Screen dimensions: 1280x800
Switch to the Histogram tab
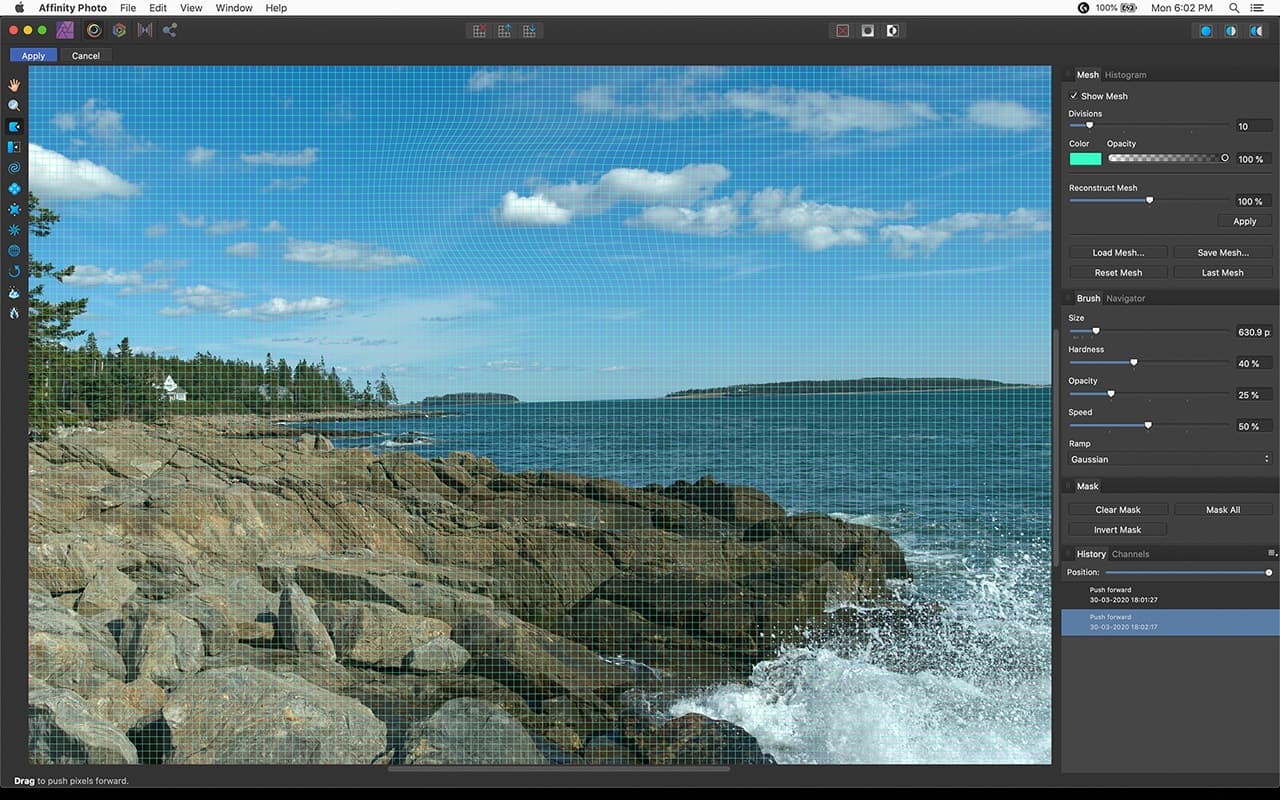(1125, 75)
